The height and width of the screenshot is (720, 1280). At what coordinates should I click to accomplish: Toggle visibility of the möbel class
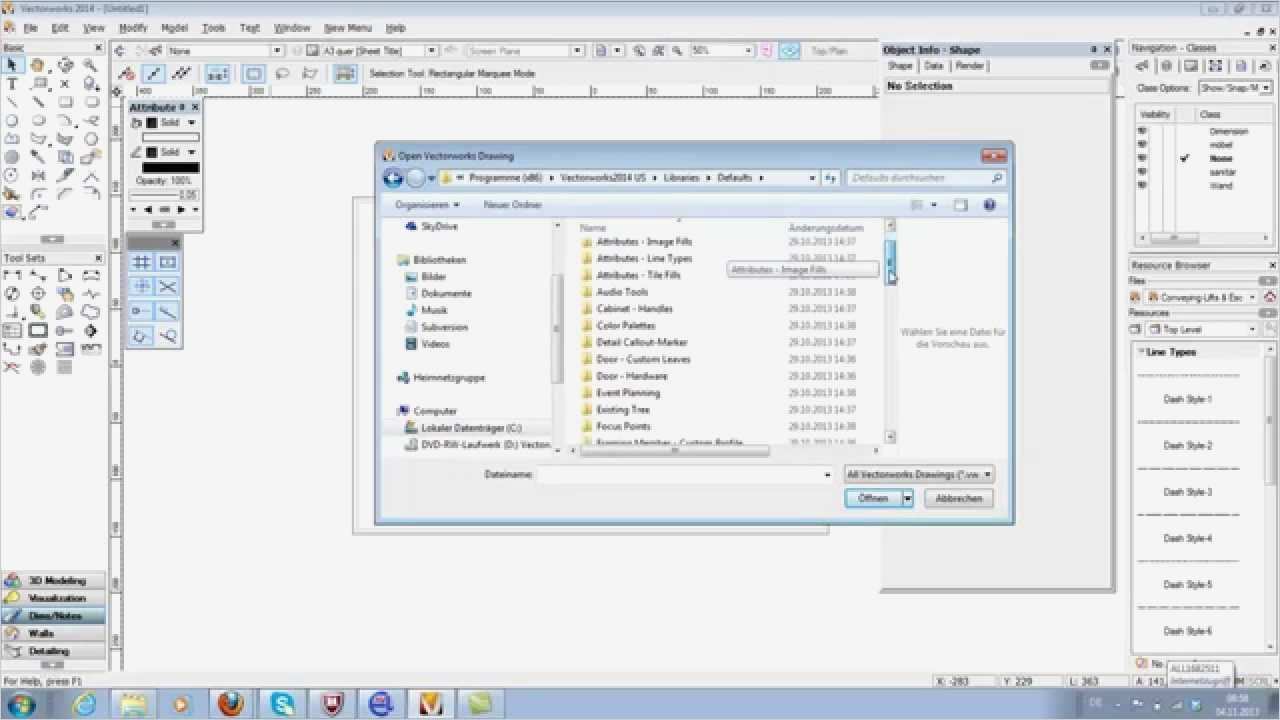pos(1142,145)
